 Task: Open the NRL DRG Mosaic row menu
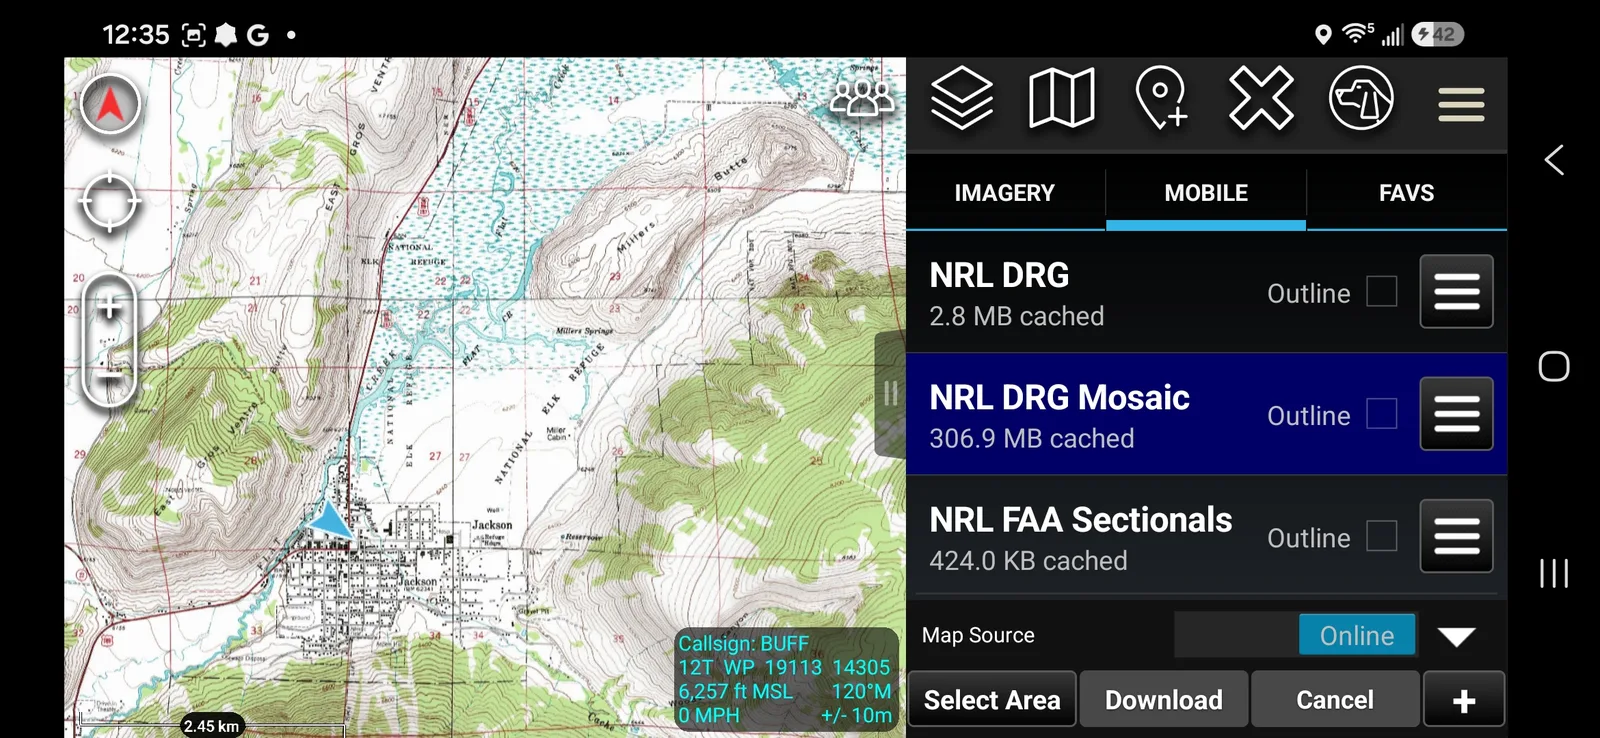[1456, 414]
